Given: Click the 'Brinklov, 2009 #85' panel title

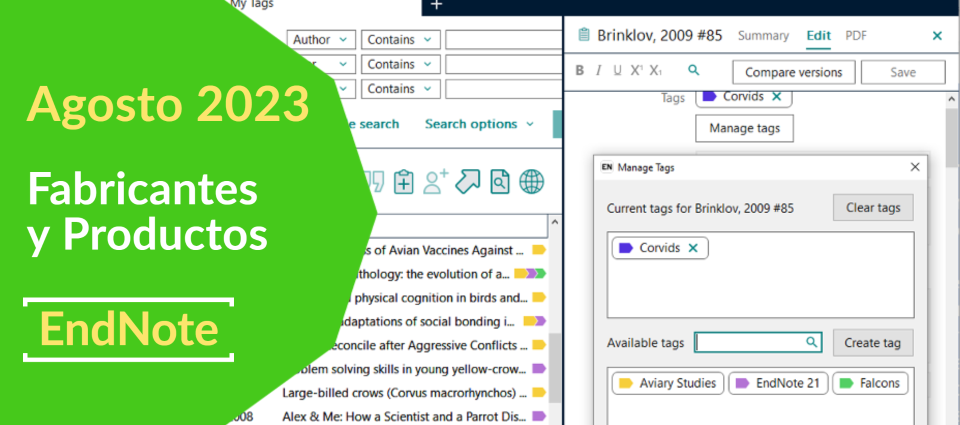Looking at the screenshot, I should point(659,36).
